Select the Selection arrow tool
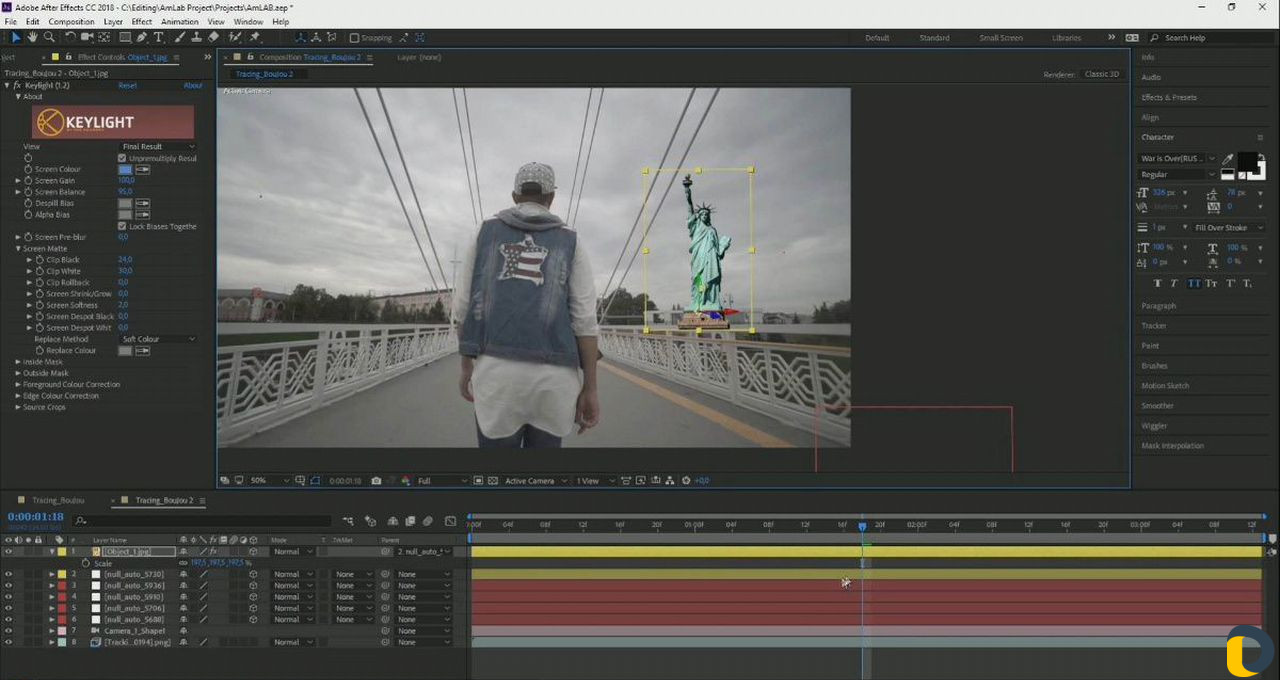The image size is (1280, 680). 15,37
